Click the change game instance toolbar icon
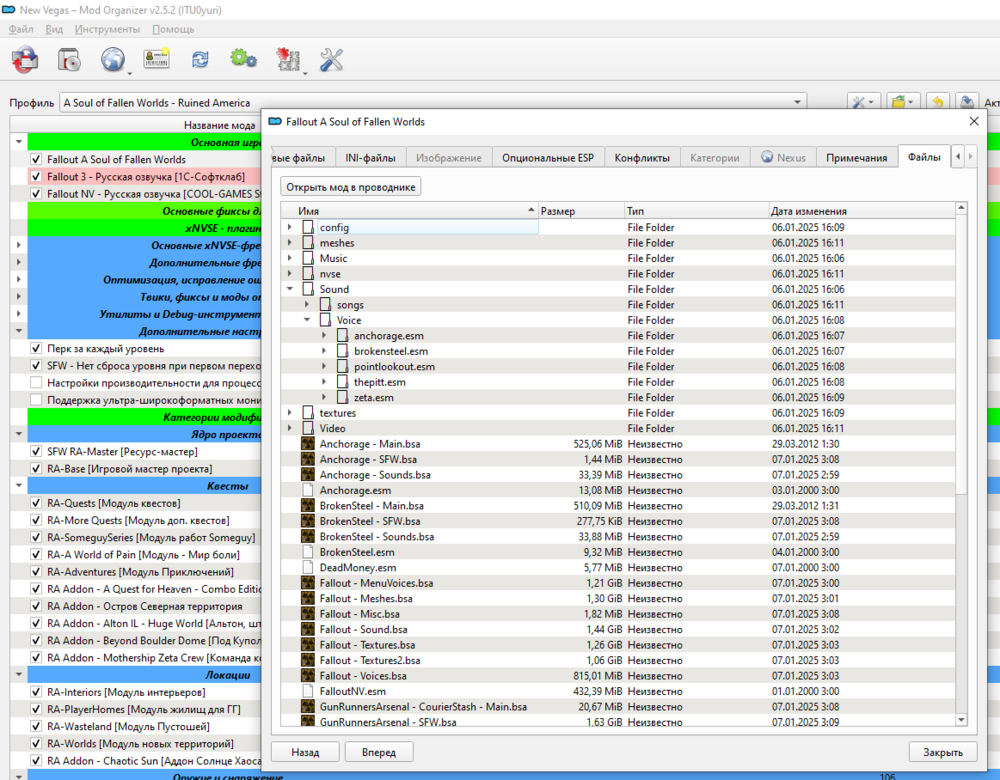The height and width of the screenshot is (780, 1000). pos(25,60)
